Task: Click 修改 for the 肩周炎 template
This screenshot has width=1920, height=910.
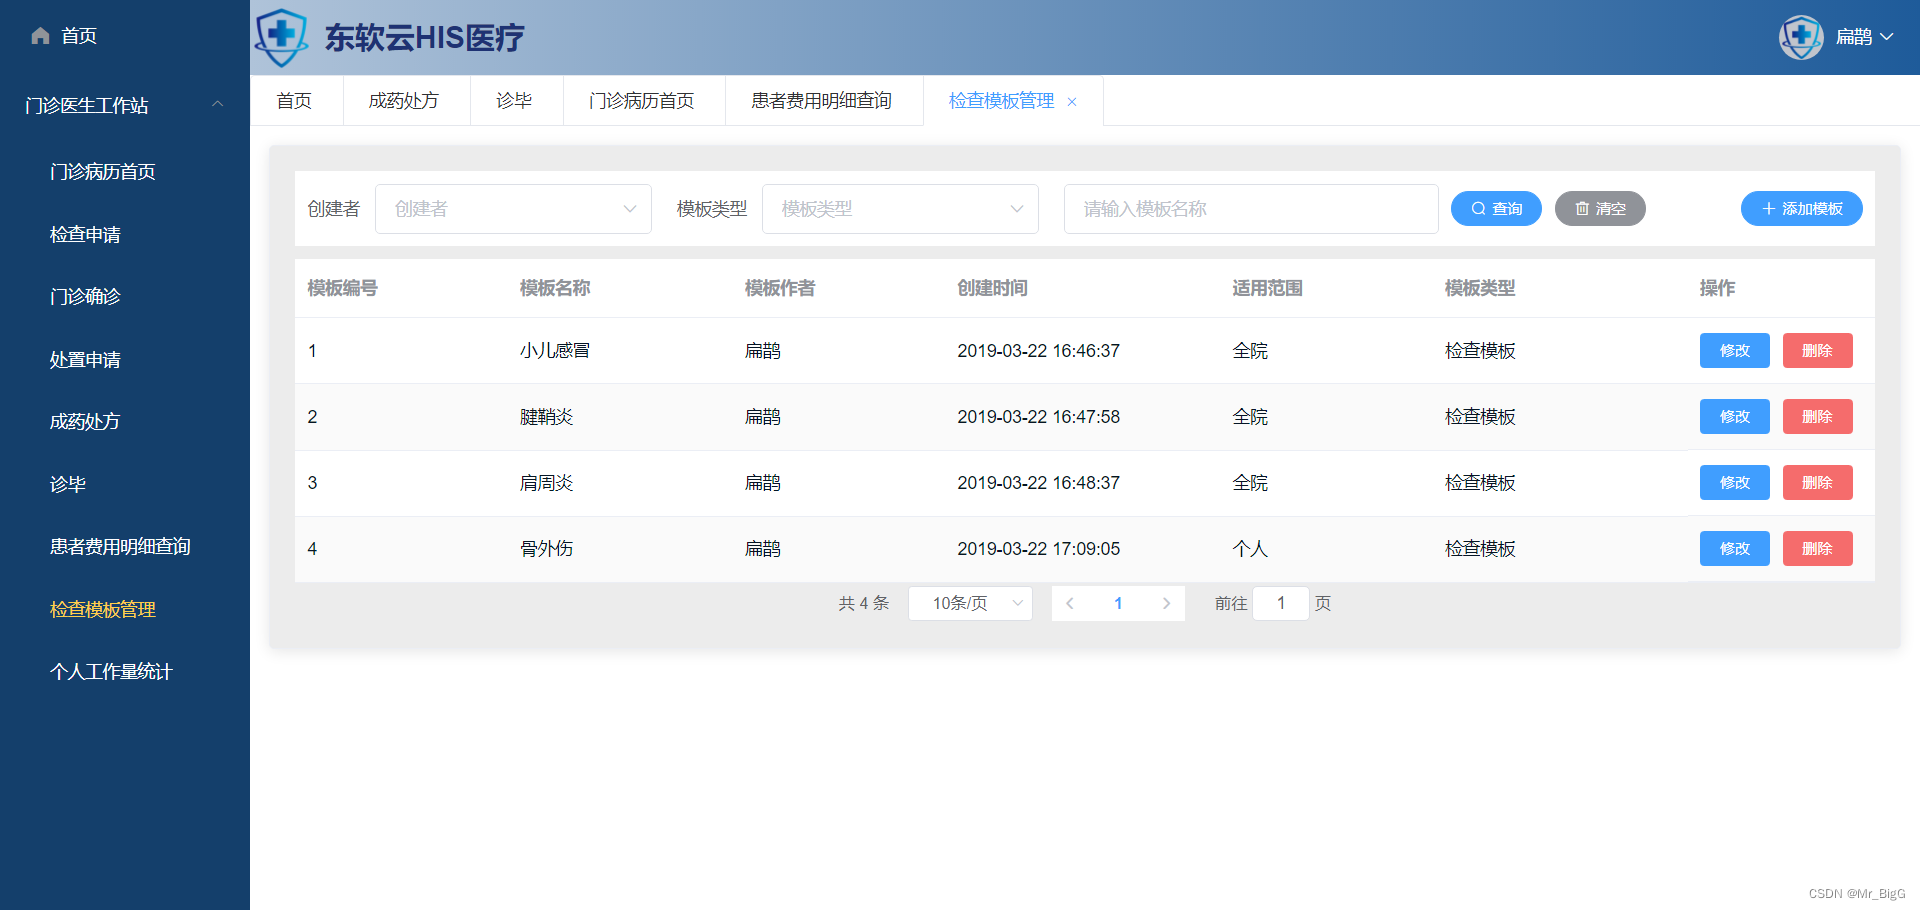Action: pyautogui.click(x=1735, y=483)
